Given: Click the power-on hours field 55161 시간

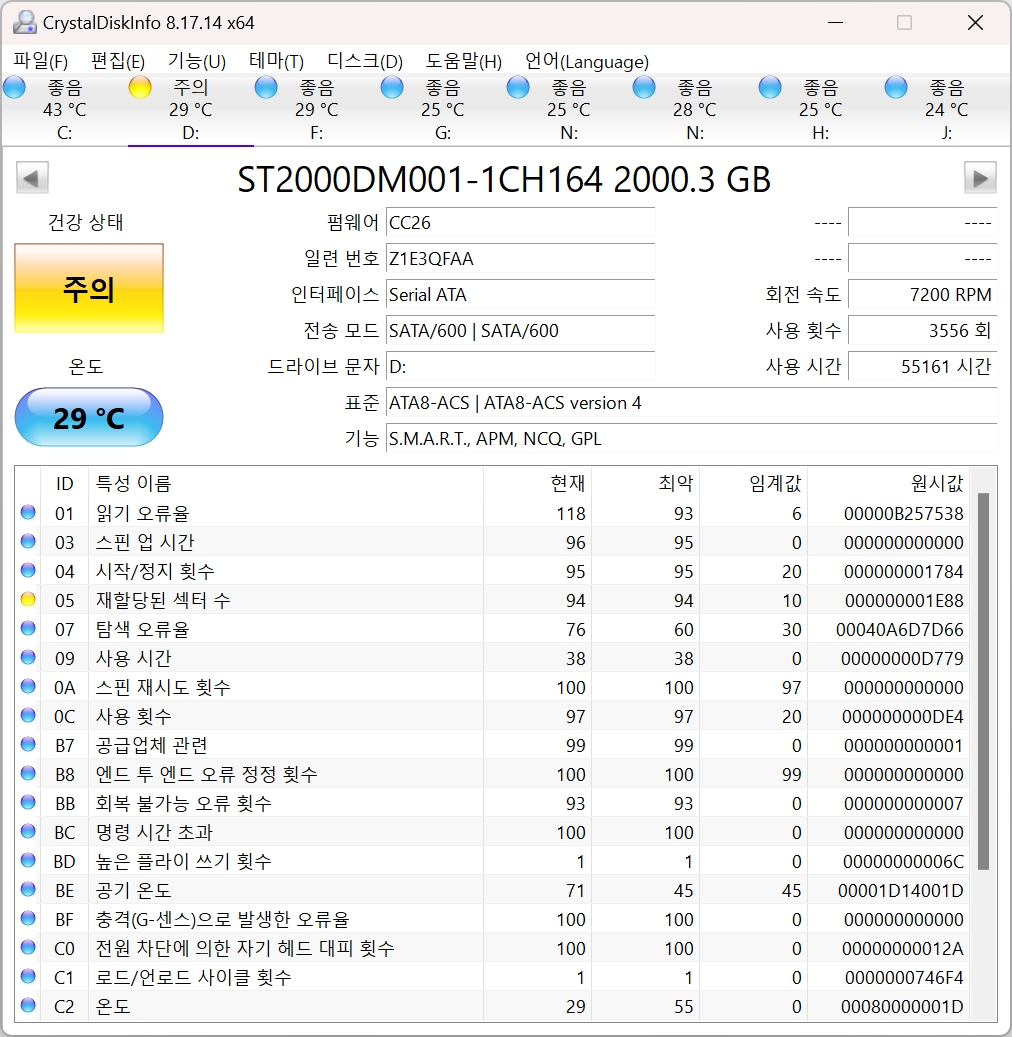Looking at the screenshot, I should click(x=922, y=366).
